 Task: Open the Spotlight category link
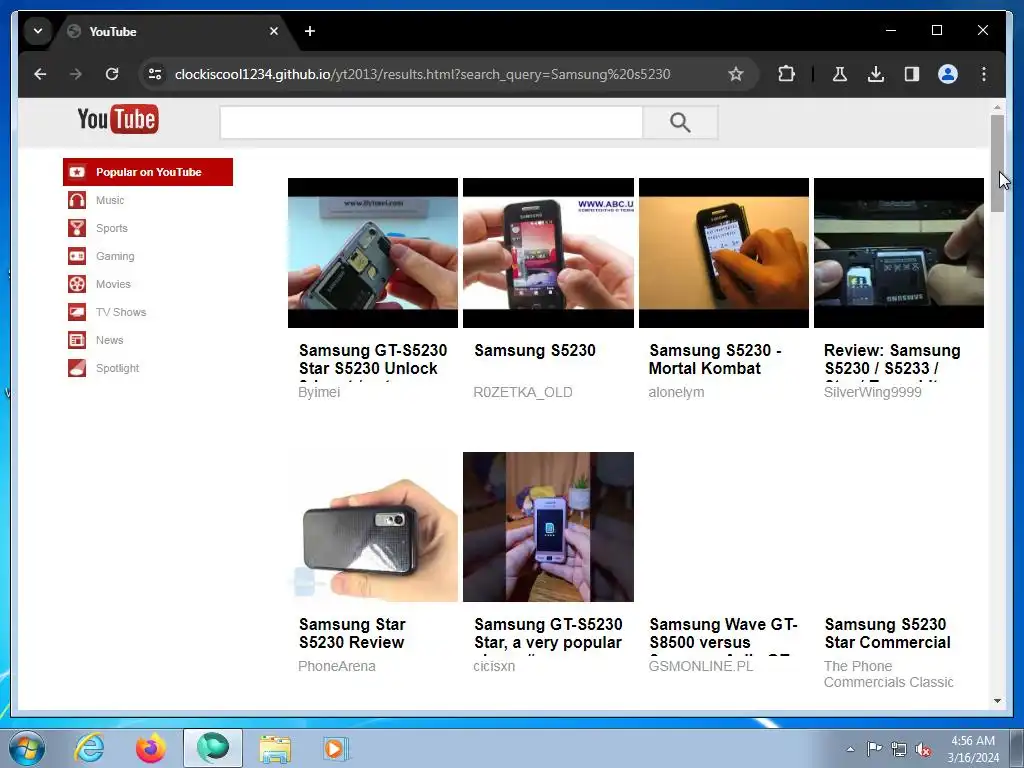(x=118, y=368)
